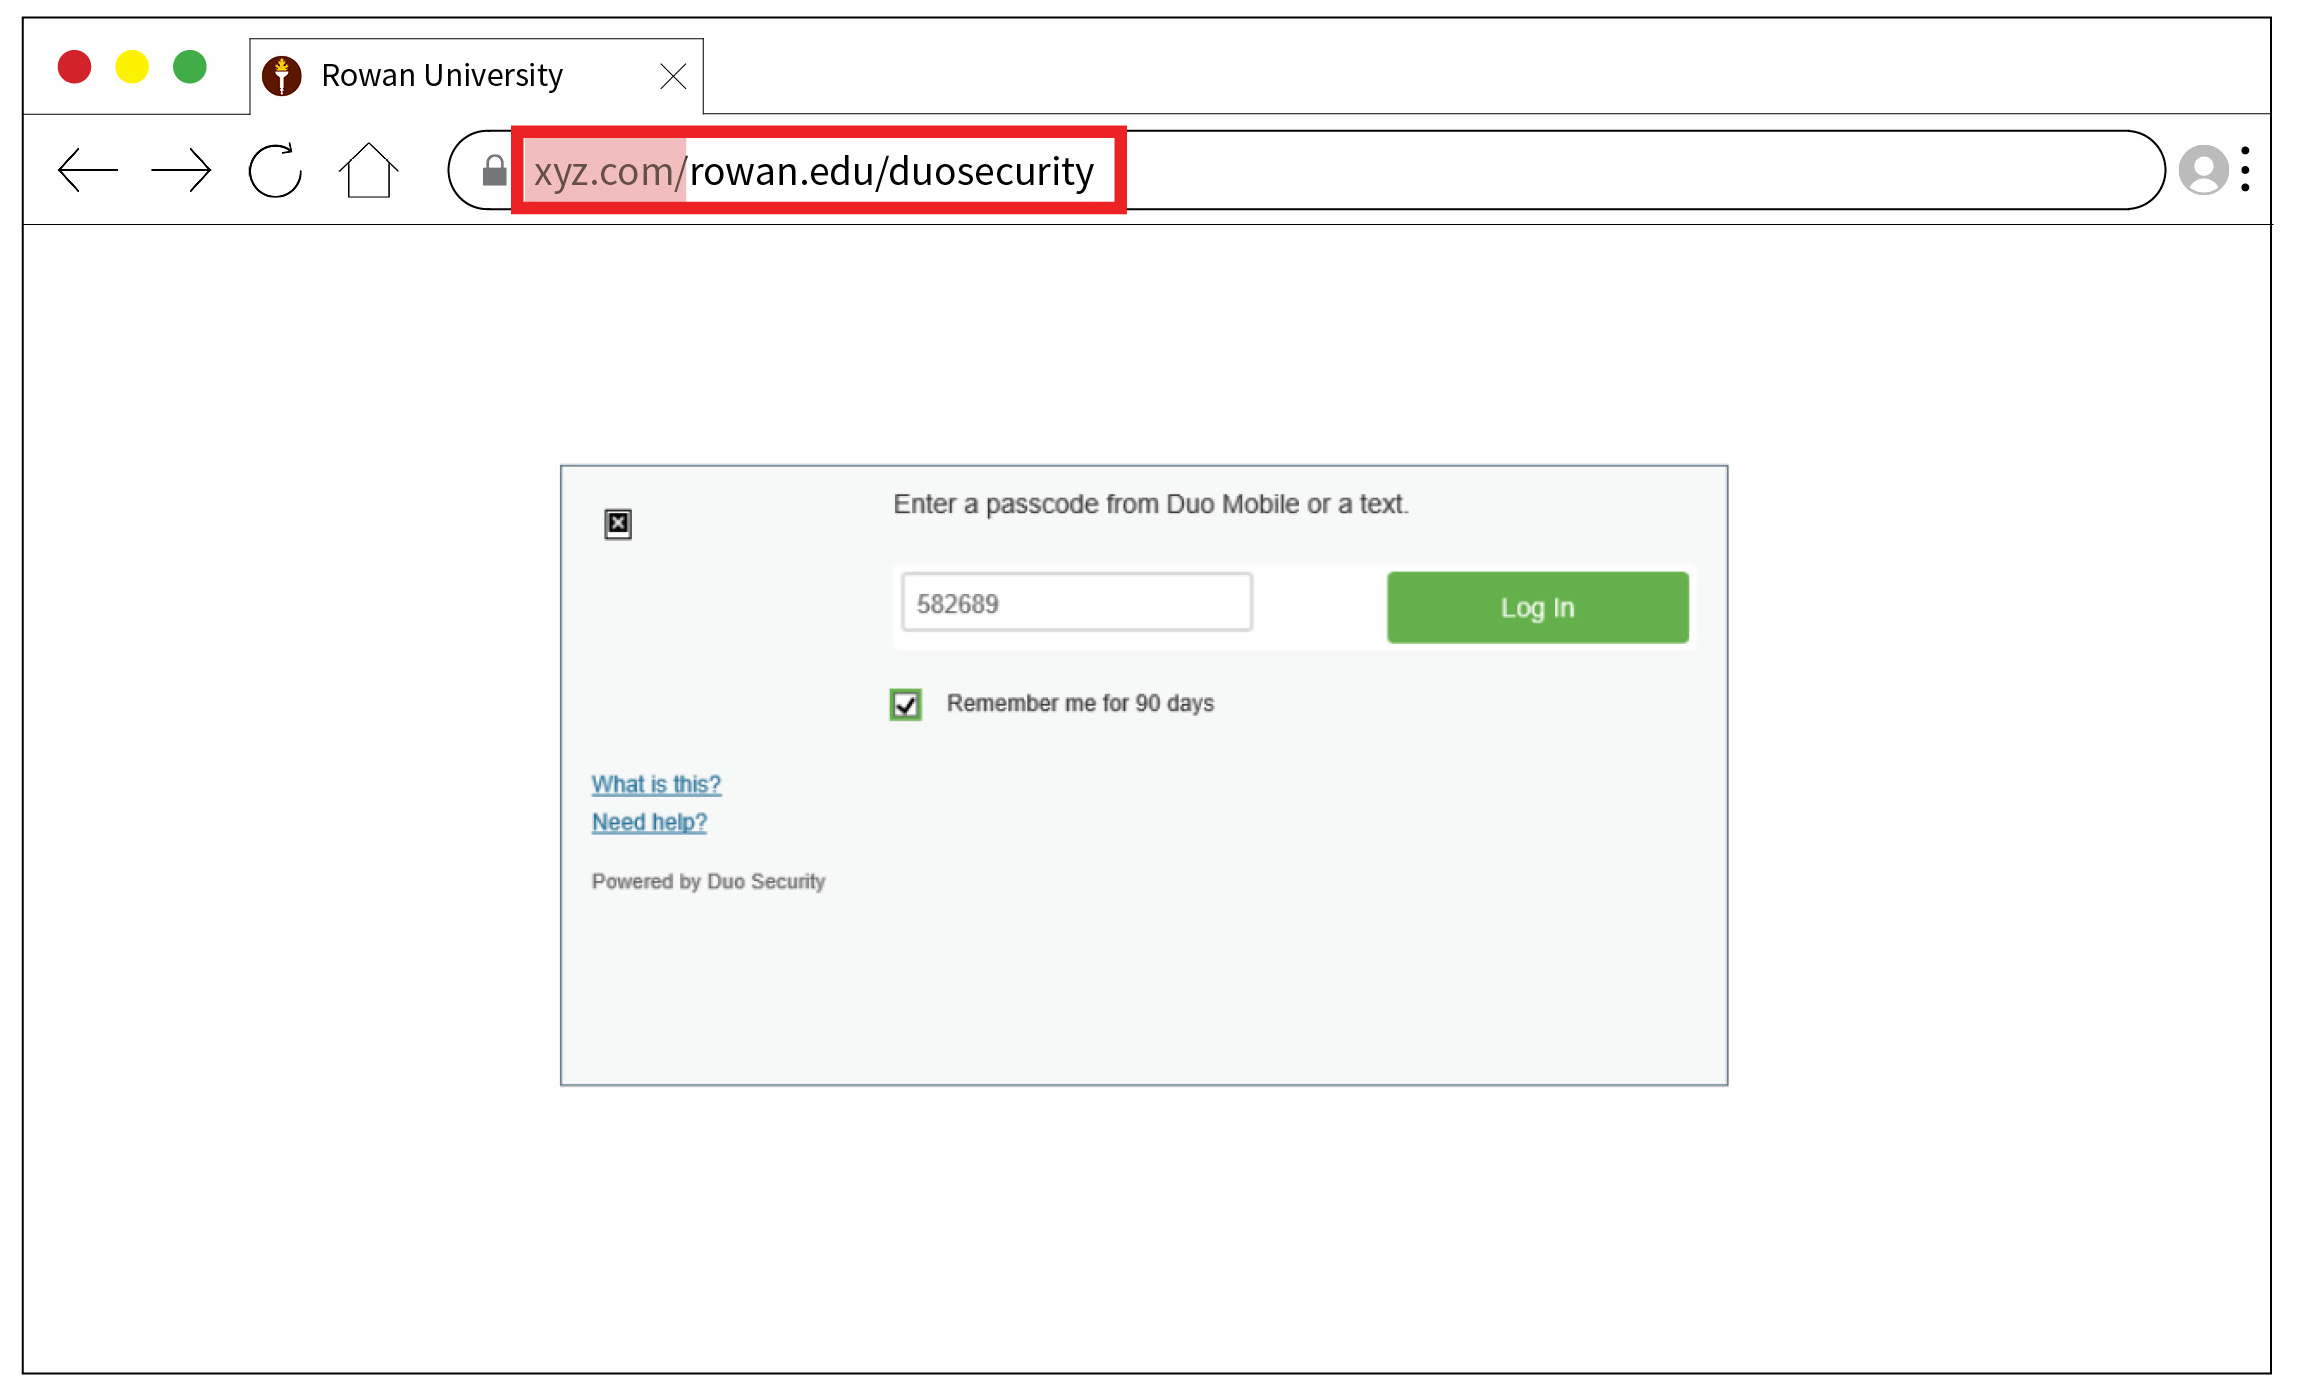2303x1399 pixels.
Task: Open the What is this? link
Action: 658,782
